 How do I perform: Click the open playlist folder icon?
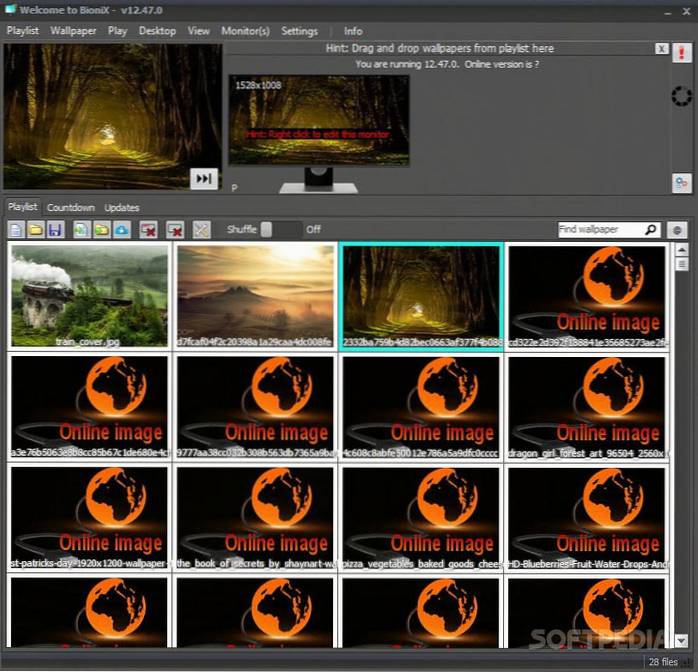(35, 230)
